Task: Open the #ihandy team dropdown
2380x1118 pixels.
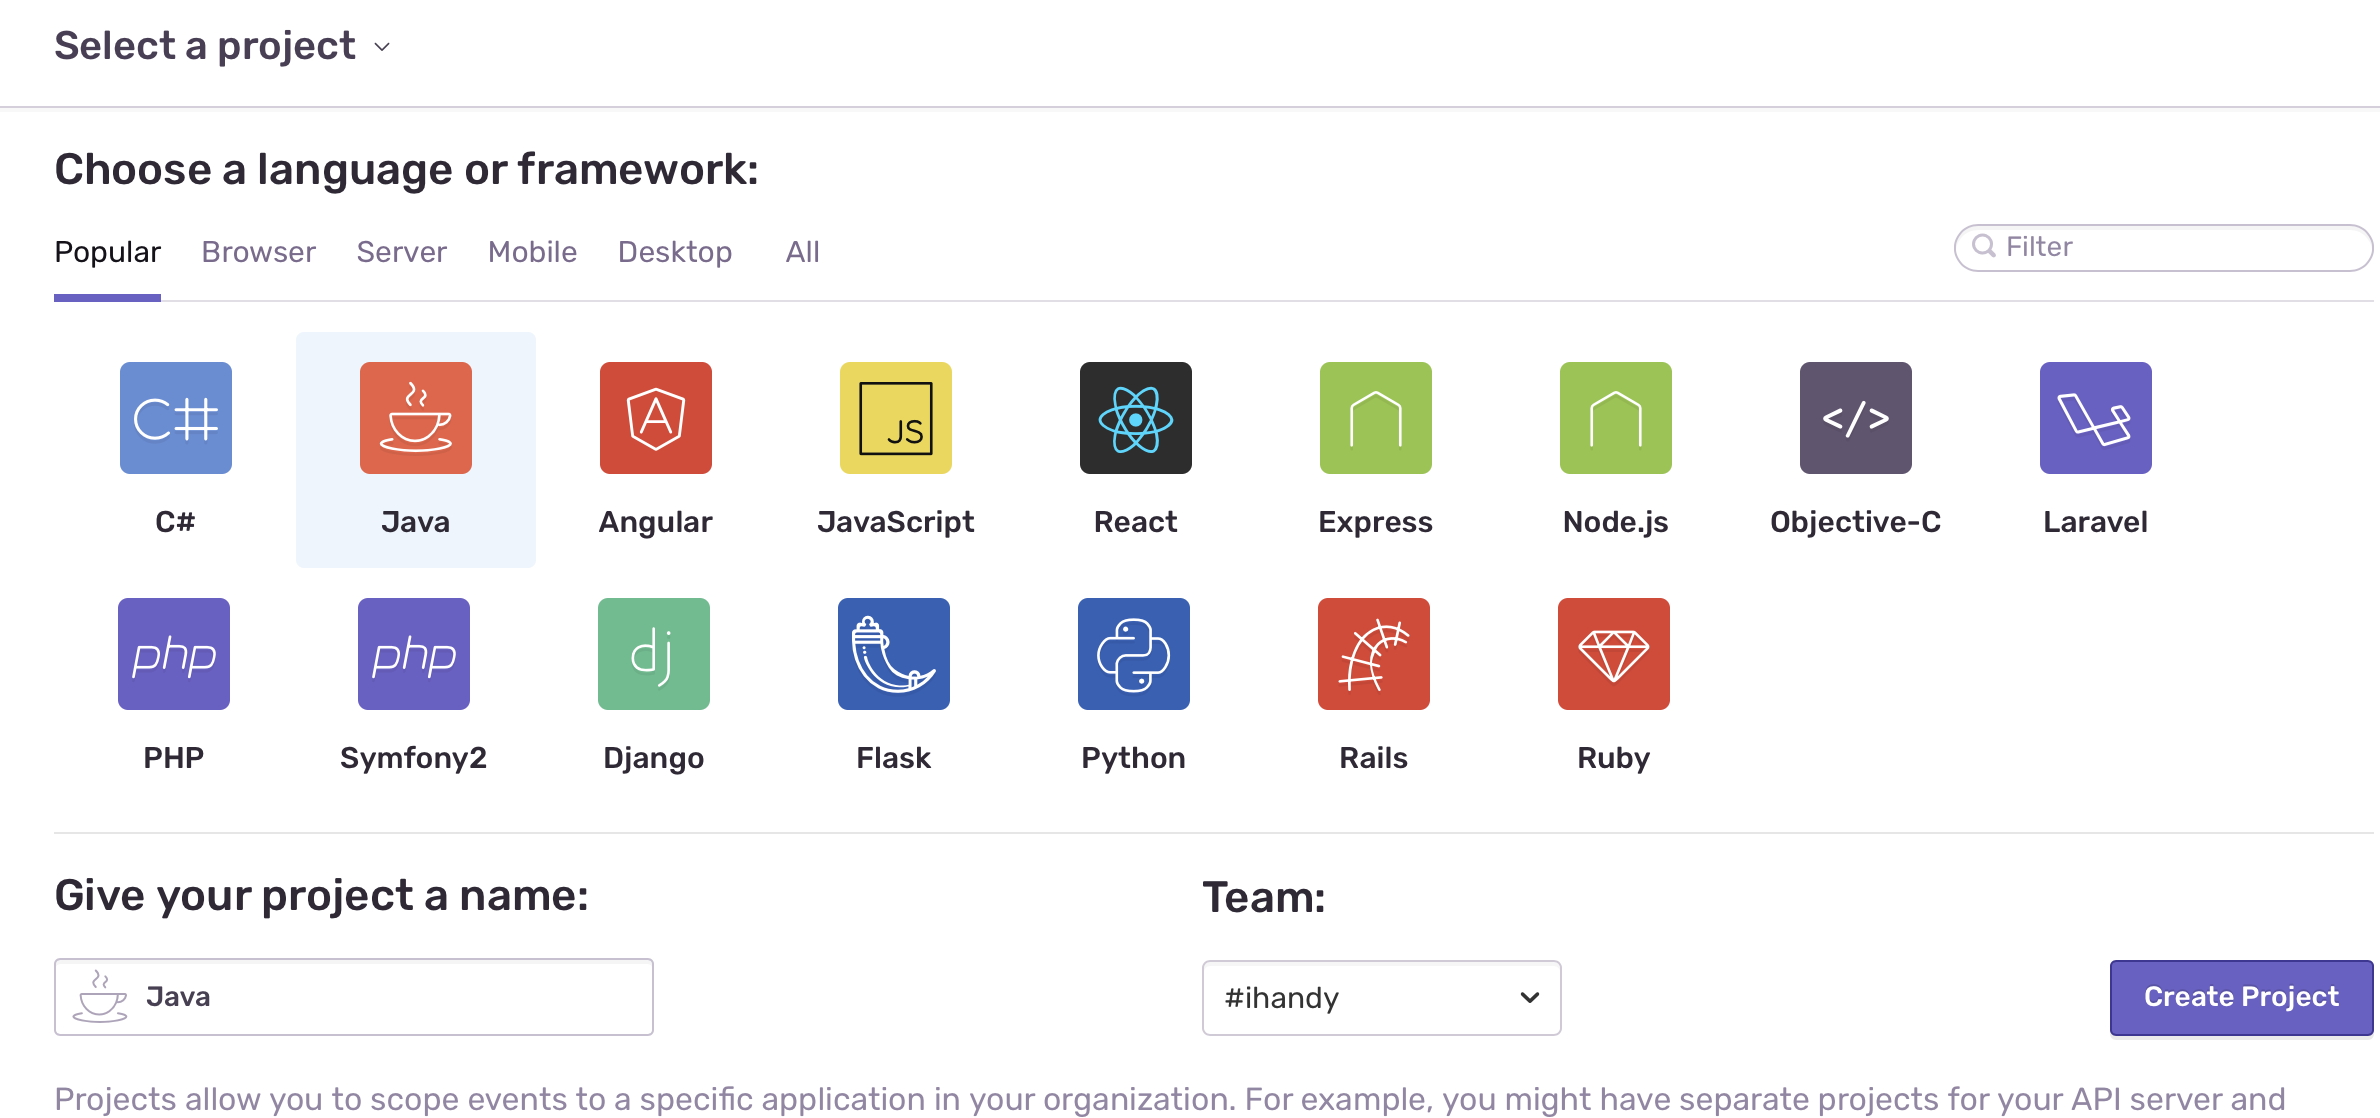Action: coord(1381,998)
